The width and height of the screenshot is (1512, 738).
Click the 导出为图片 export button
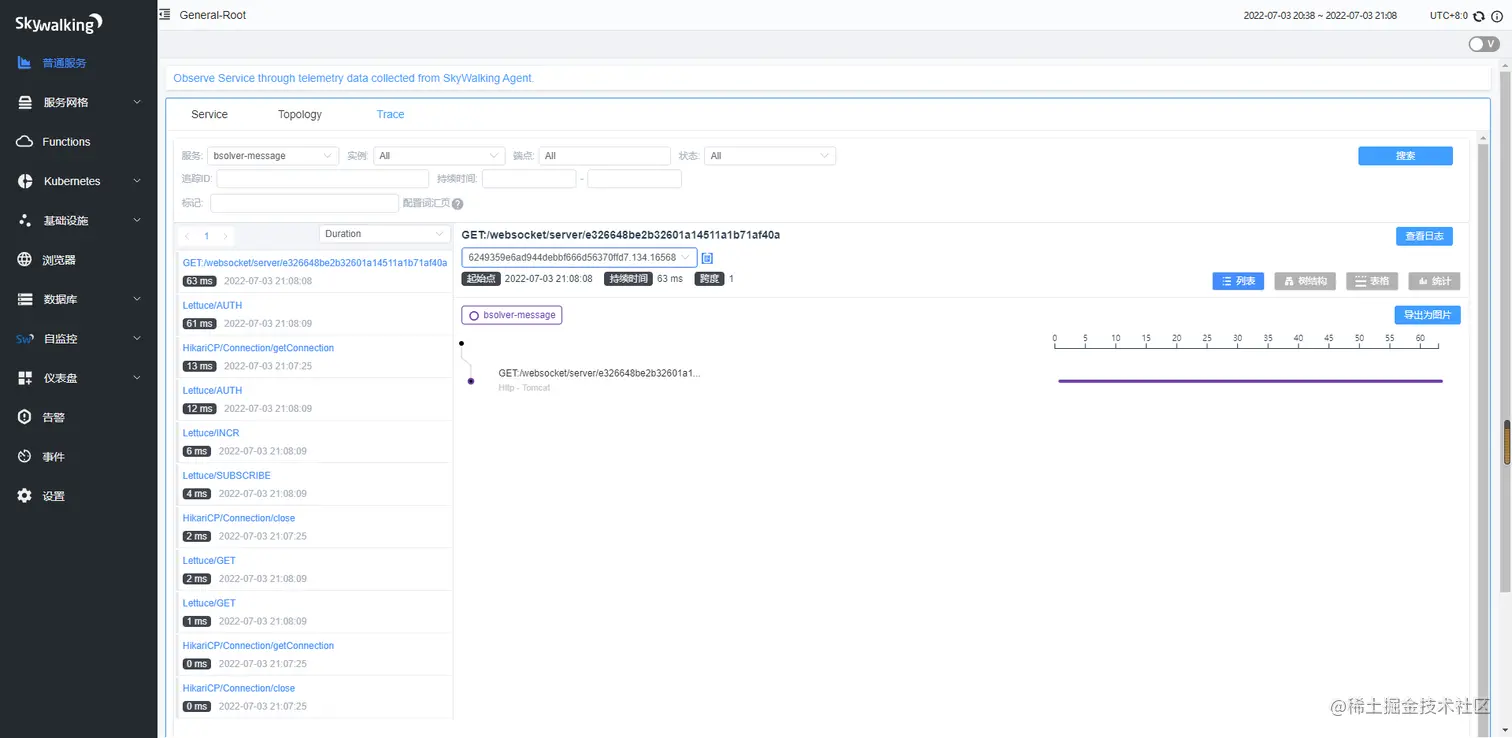(1428, 315)
